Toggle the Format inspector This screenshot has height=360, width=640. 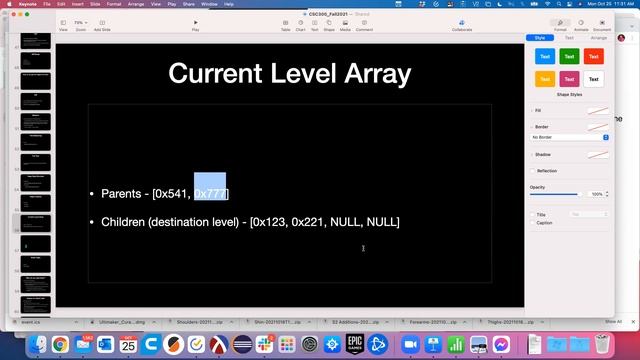[x=560, y=25]
